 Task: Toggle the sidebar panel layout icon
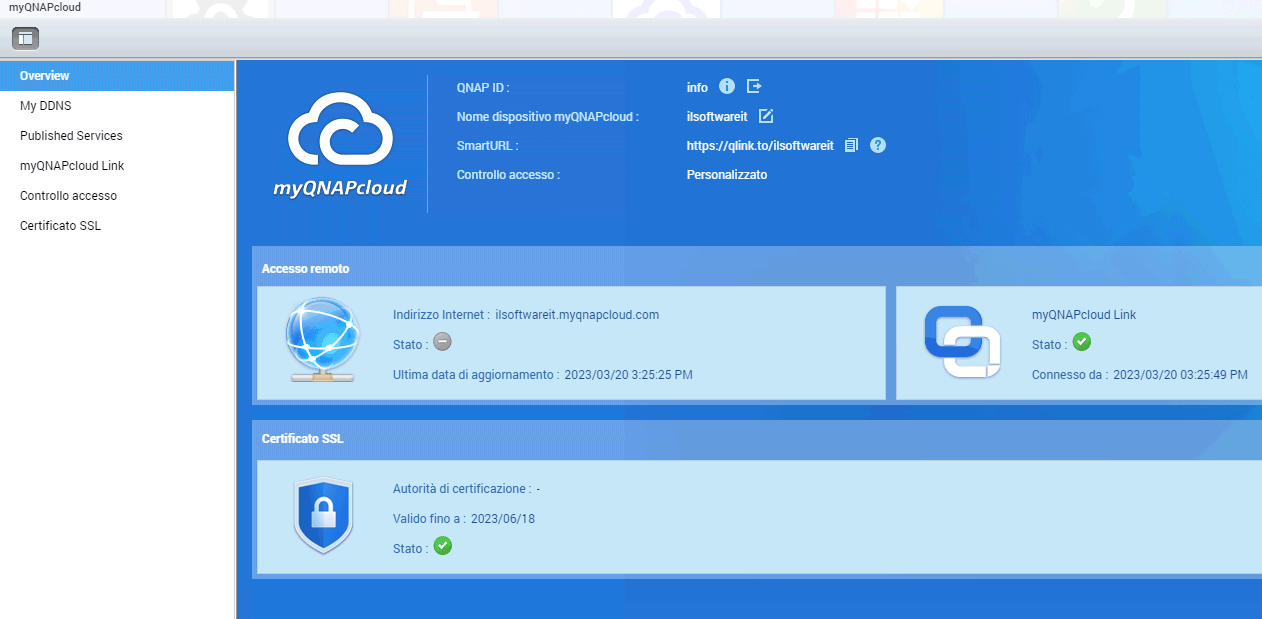point(25,39)
